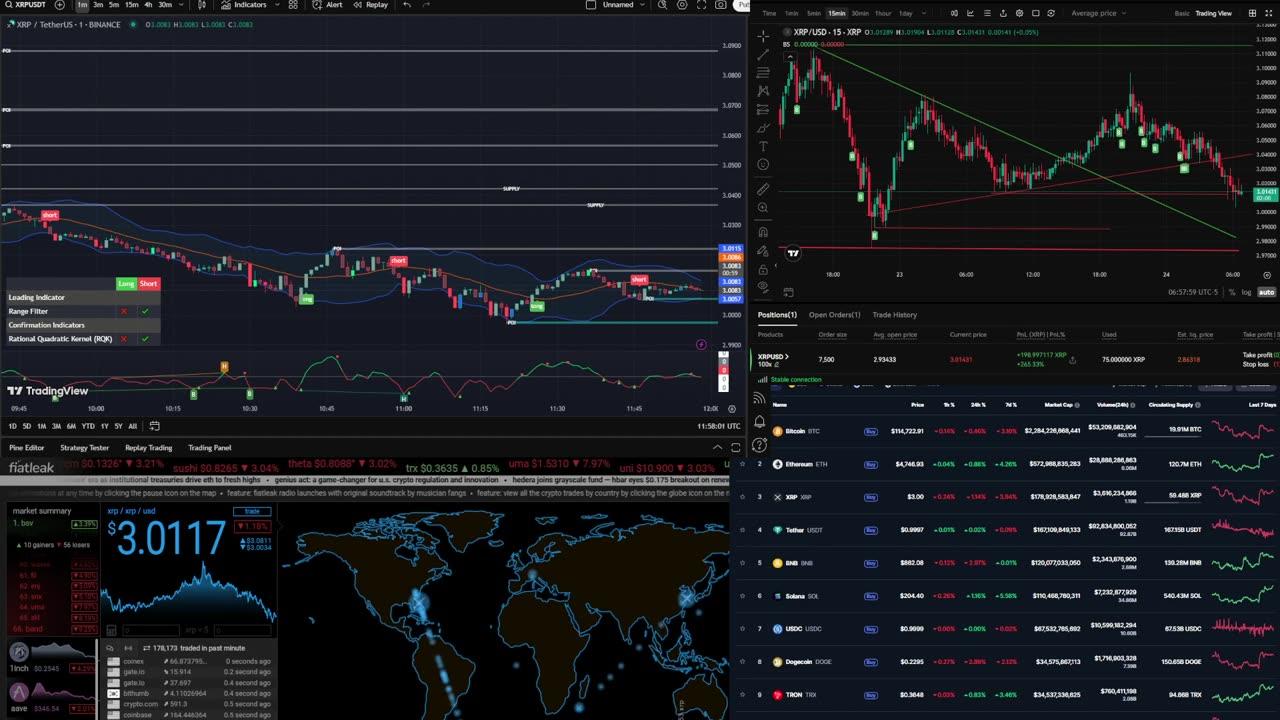Switch to Trading View chart mode
The height and width of the screenshot is (720, 1280).
[x=1214, y=13]
